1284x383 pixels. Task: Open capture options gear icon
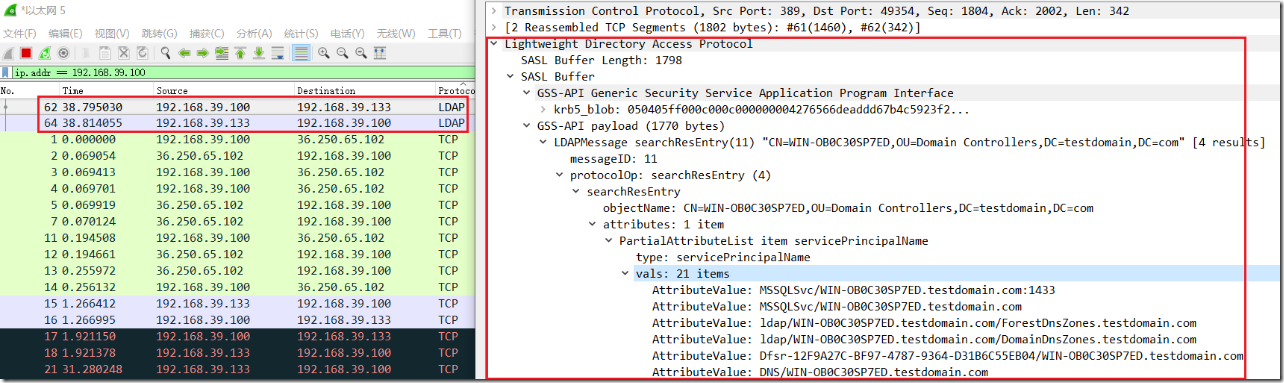pos(63,53)
